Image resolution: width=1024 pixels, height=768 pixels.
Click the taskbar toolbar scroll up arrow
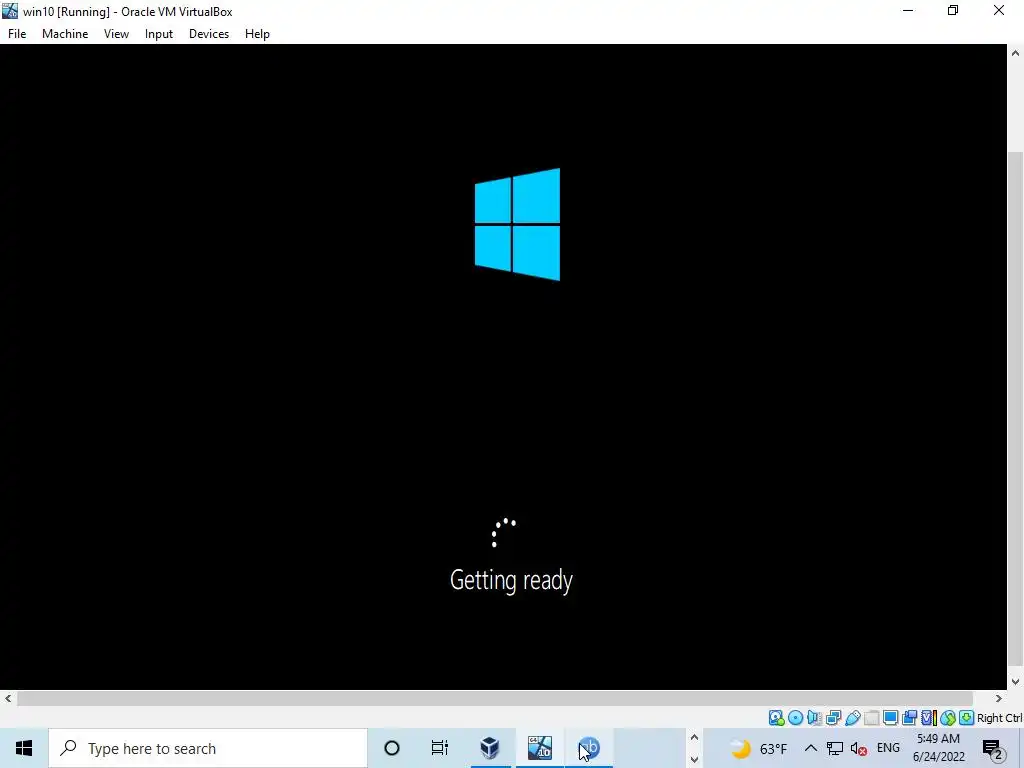pos(694,738)
